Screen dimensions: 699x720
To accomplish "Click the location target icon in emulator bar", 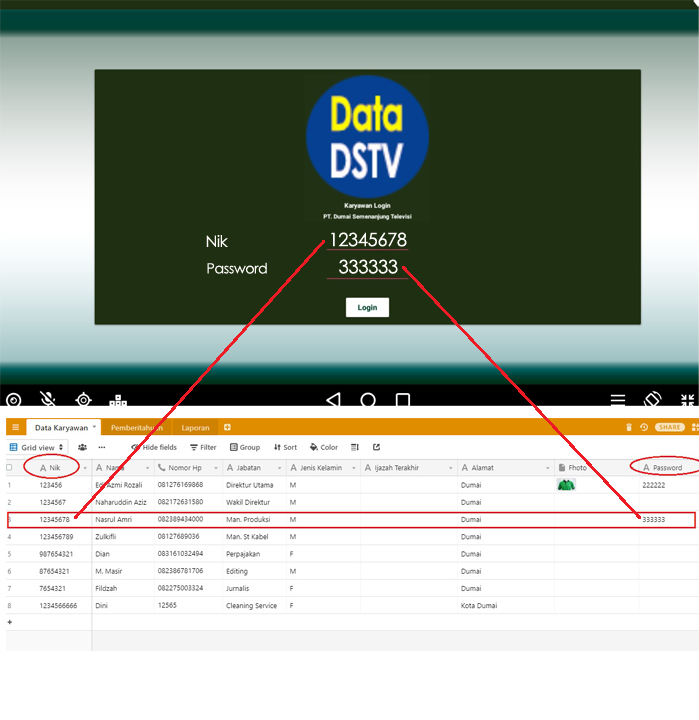I will coord(83,400).
